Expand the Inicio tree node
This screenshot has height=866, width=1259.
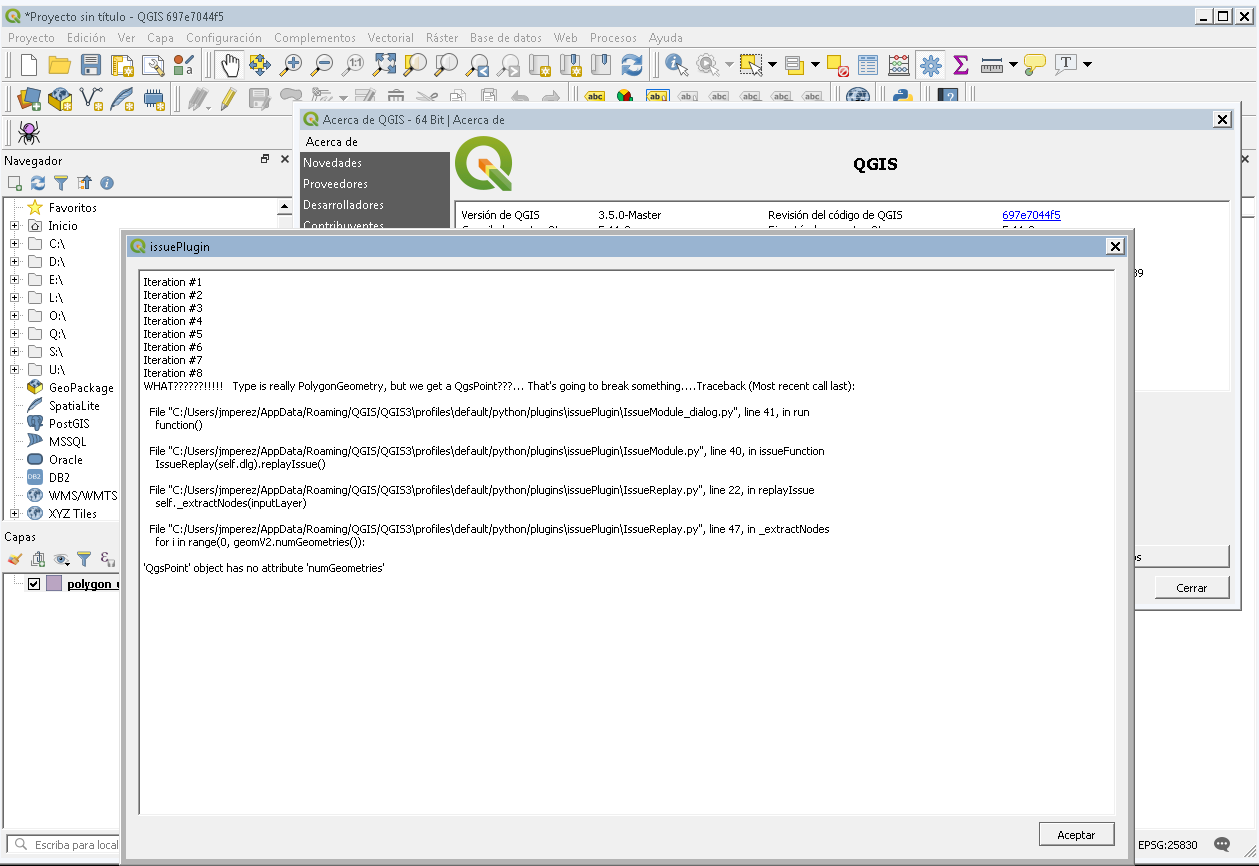(14, 226)
